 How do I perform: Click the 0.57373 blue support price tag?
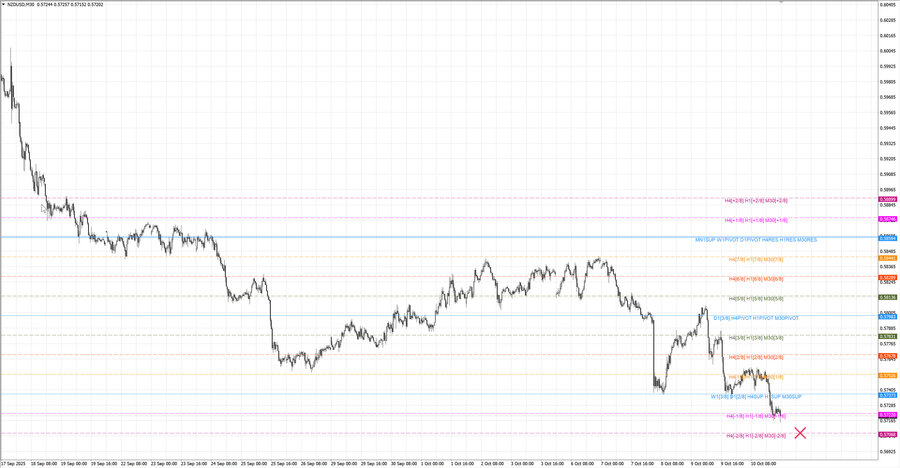click(x=887, y=395)
